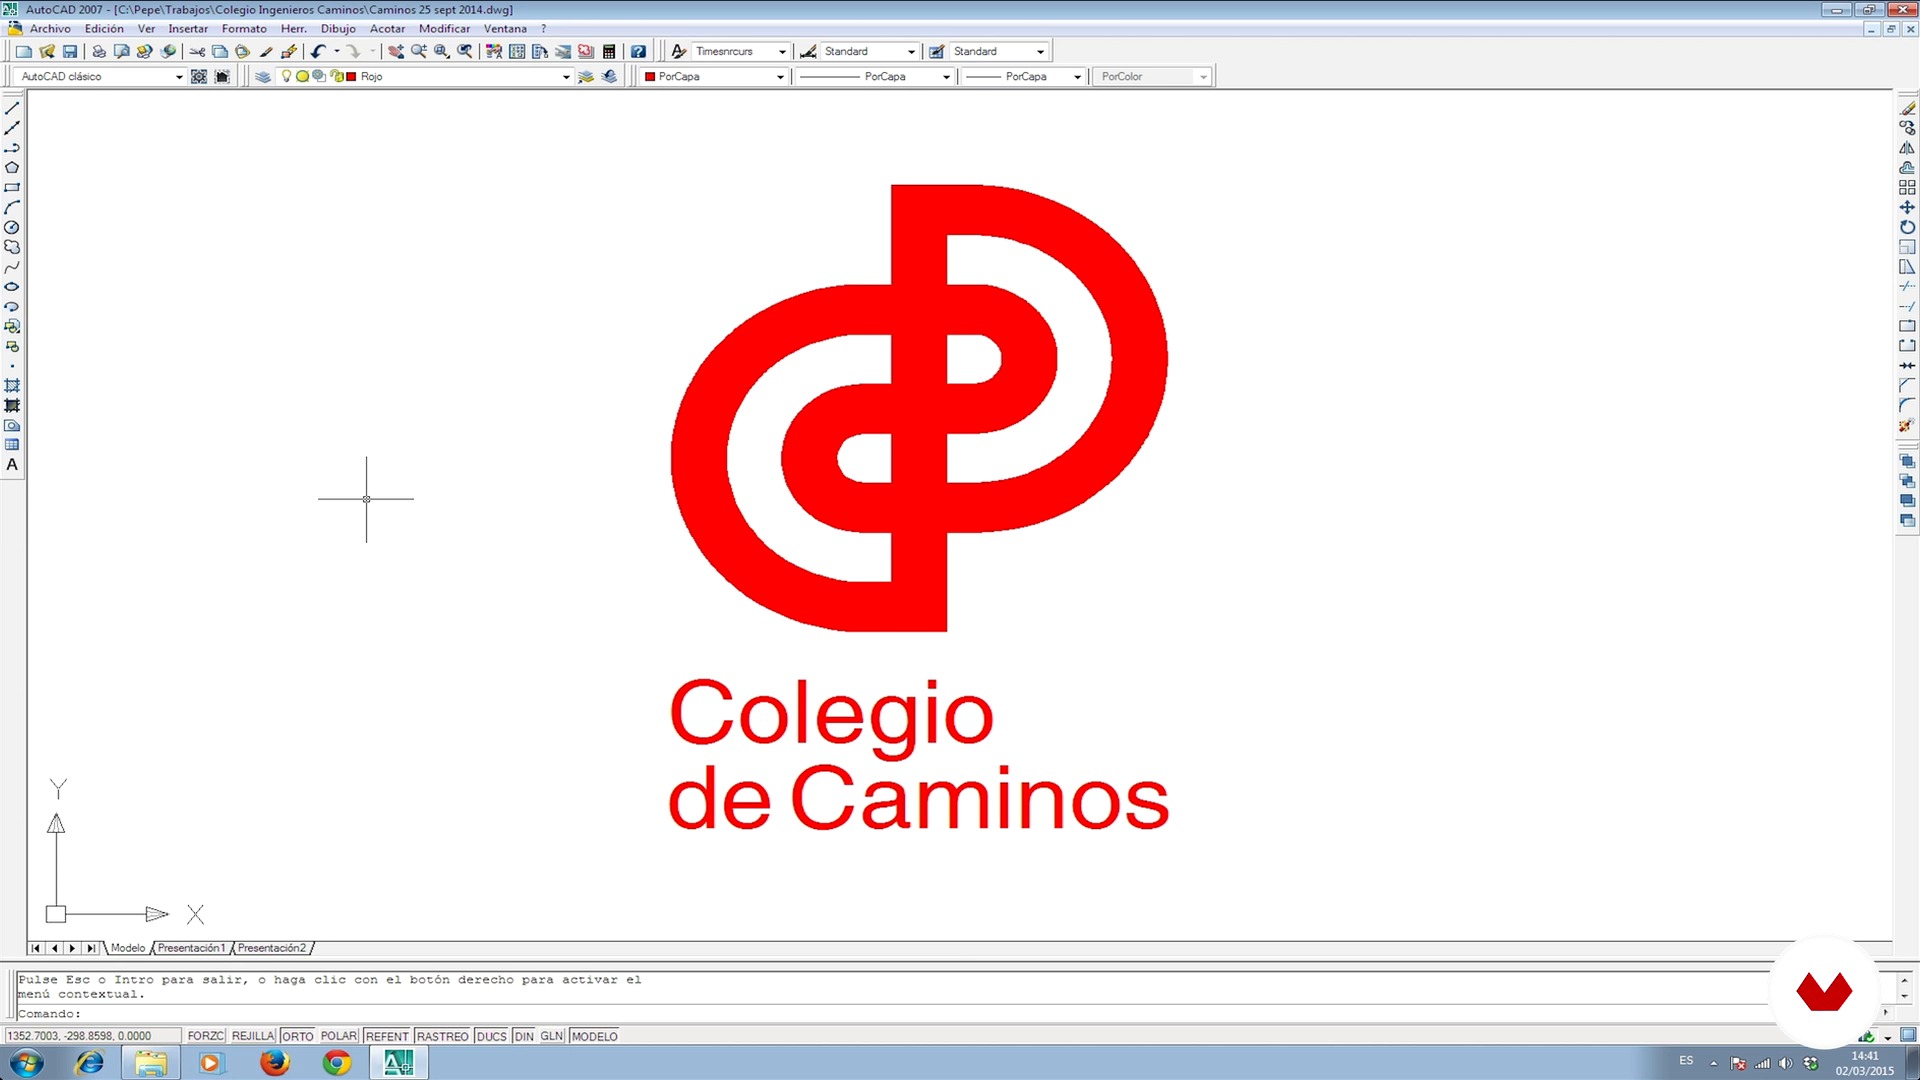This screenshot has width=1920, height=1080.
Task: Toggle ORTO mode in status bar
Action: pyautogui.click(x=297, y=1036)
